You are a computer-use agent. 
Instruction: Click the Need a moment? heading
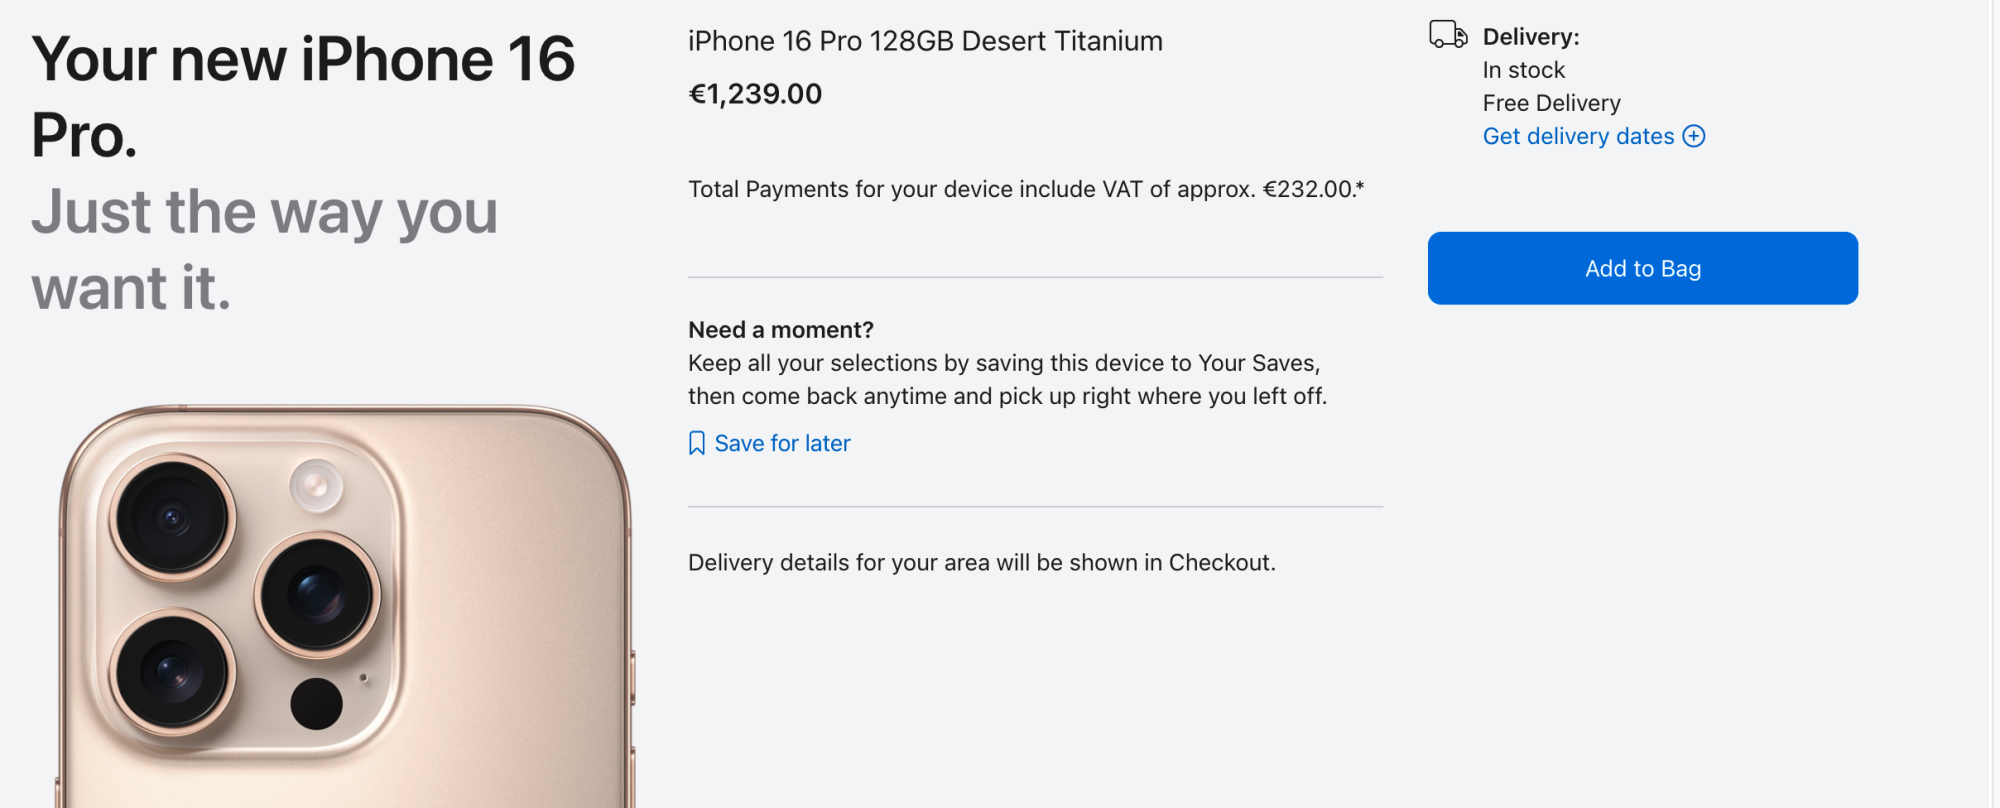[x=780, y=329]
